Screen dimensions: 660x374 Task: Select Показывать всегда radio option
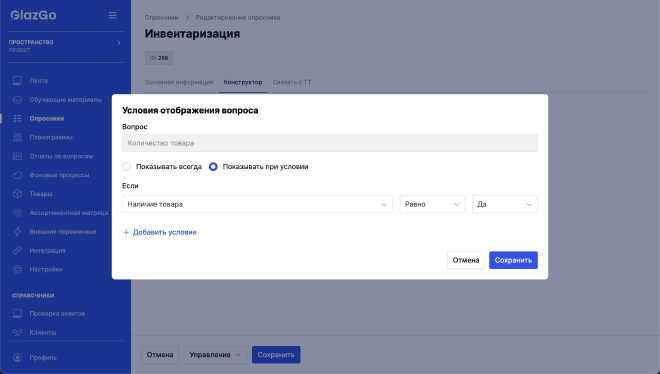(x=126, y=167)
